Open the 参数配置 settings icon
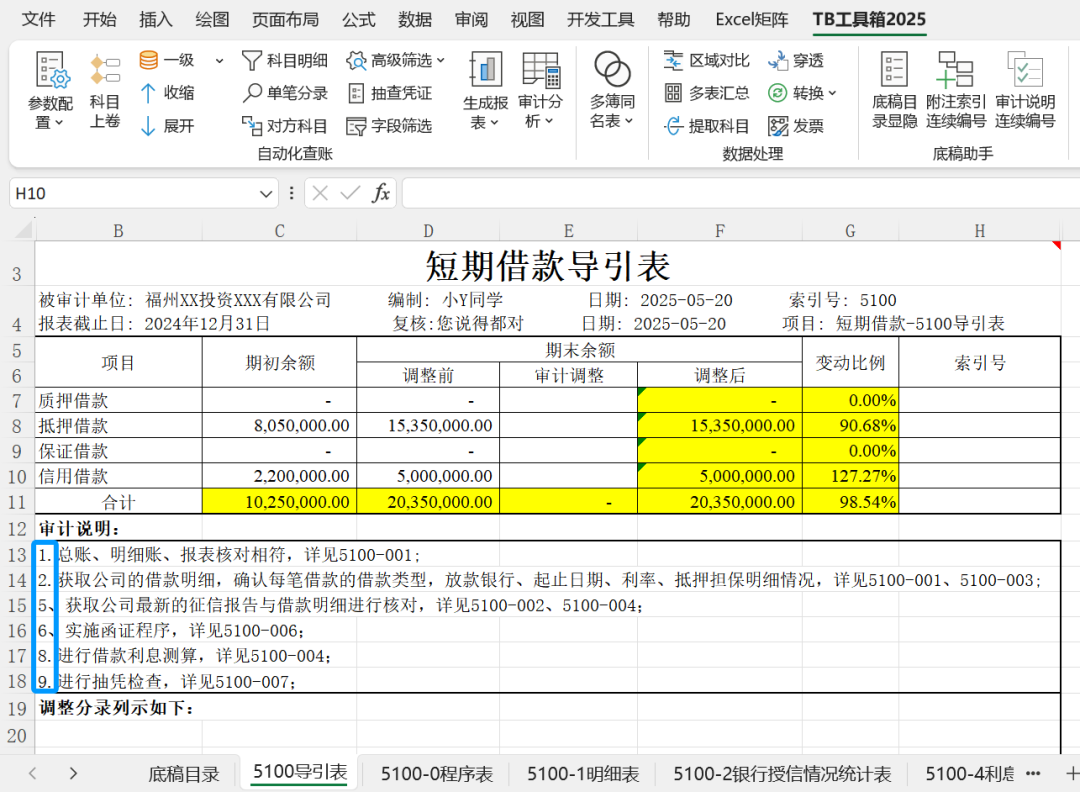Viewport: 1080px width, 792px height. (52, 70)
